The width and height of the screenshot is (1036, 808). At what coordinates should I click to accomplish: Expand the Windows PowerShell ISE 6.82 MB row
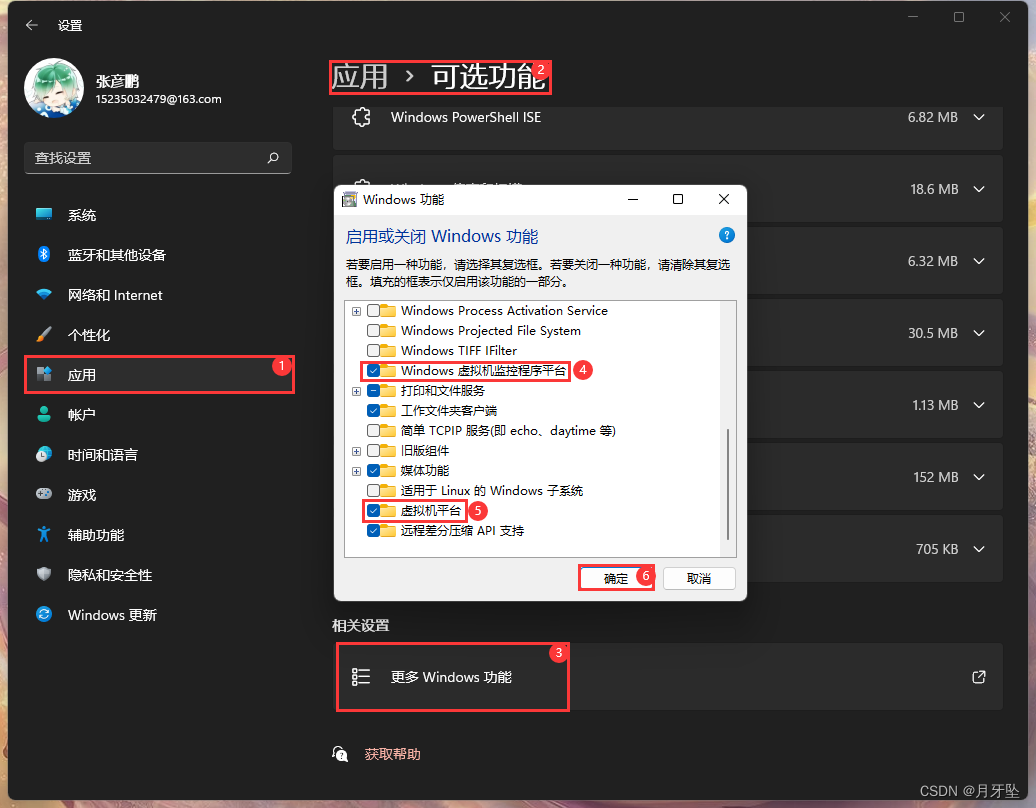tap(979, 117)
